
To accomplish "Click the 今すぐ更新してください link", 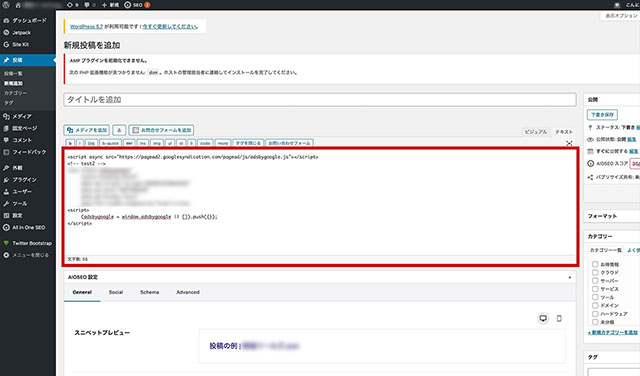I will pos(169,27).
